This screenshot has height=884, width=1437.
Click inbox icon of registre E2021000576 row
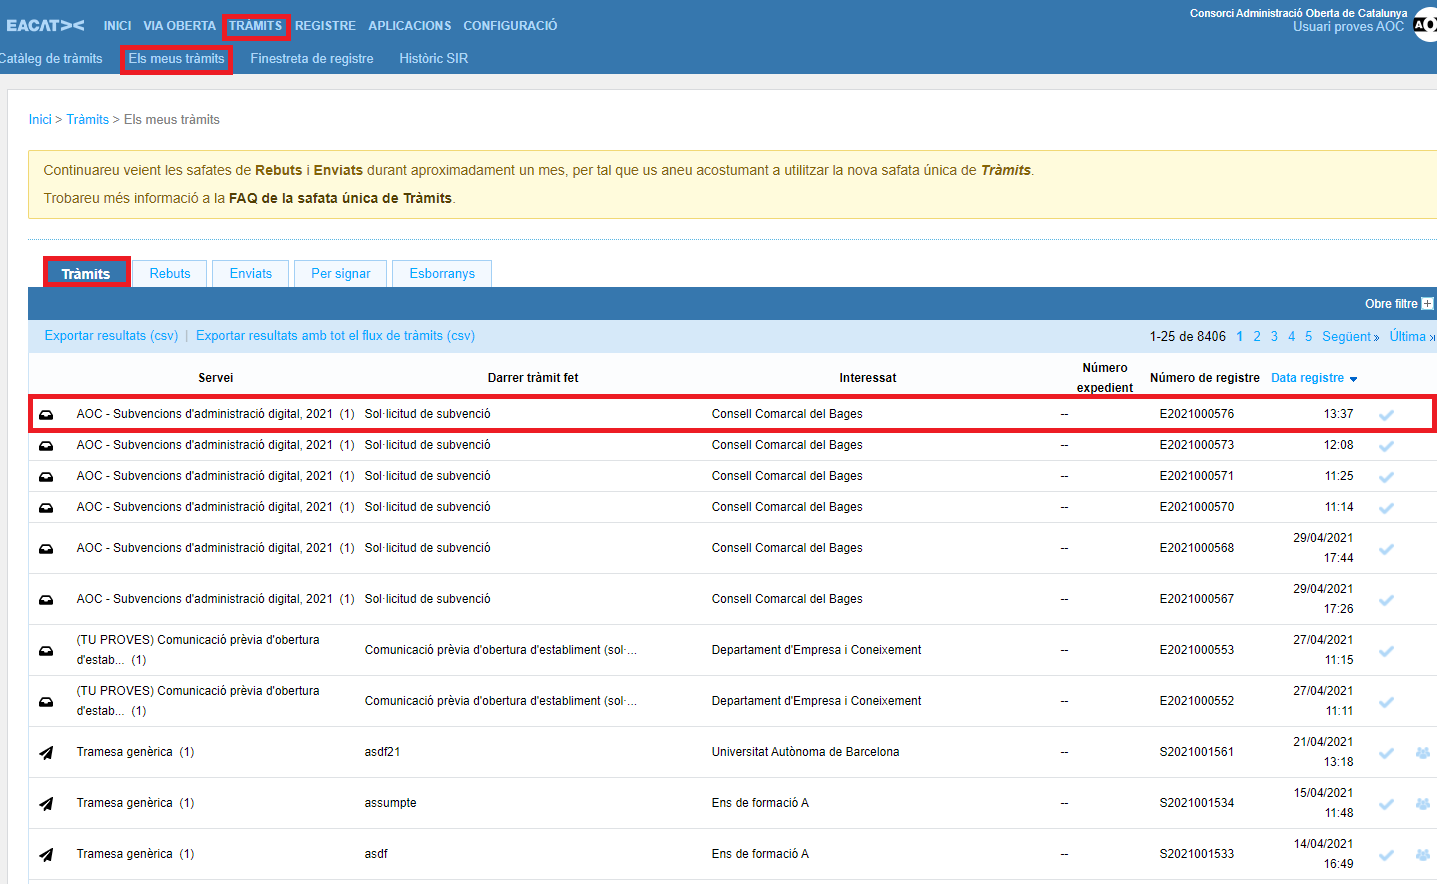tap(46, 415)
